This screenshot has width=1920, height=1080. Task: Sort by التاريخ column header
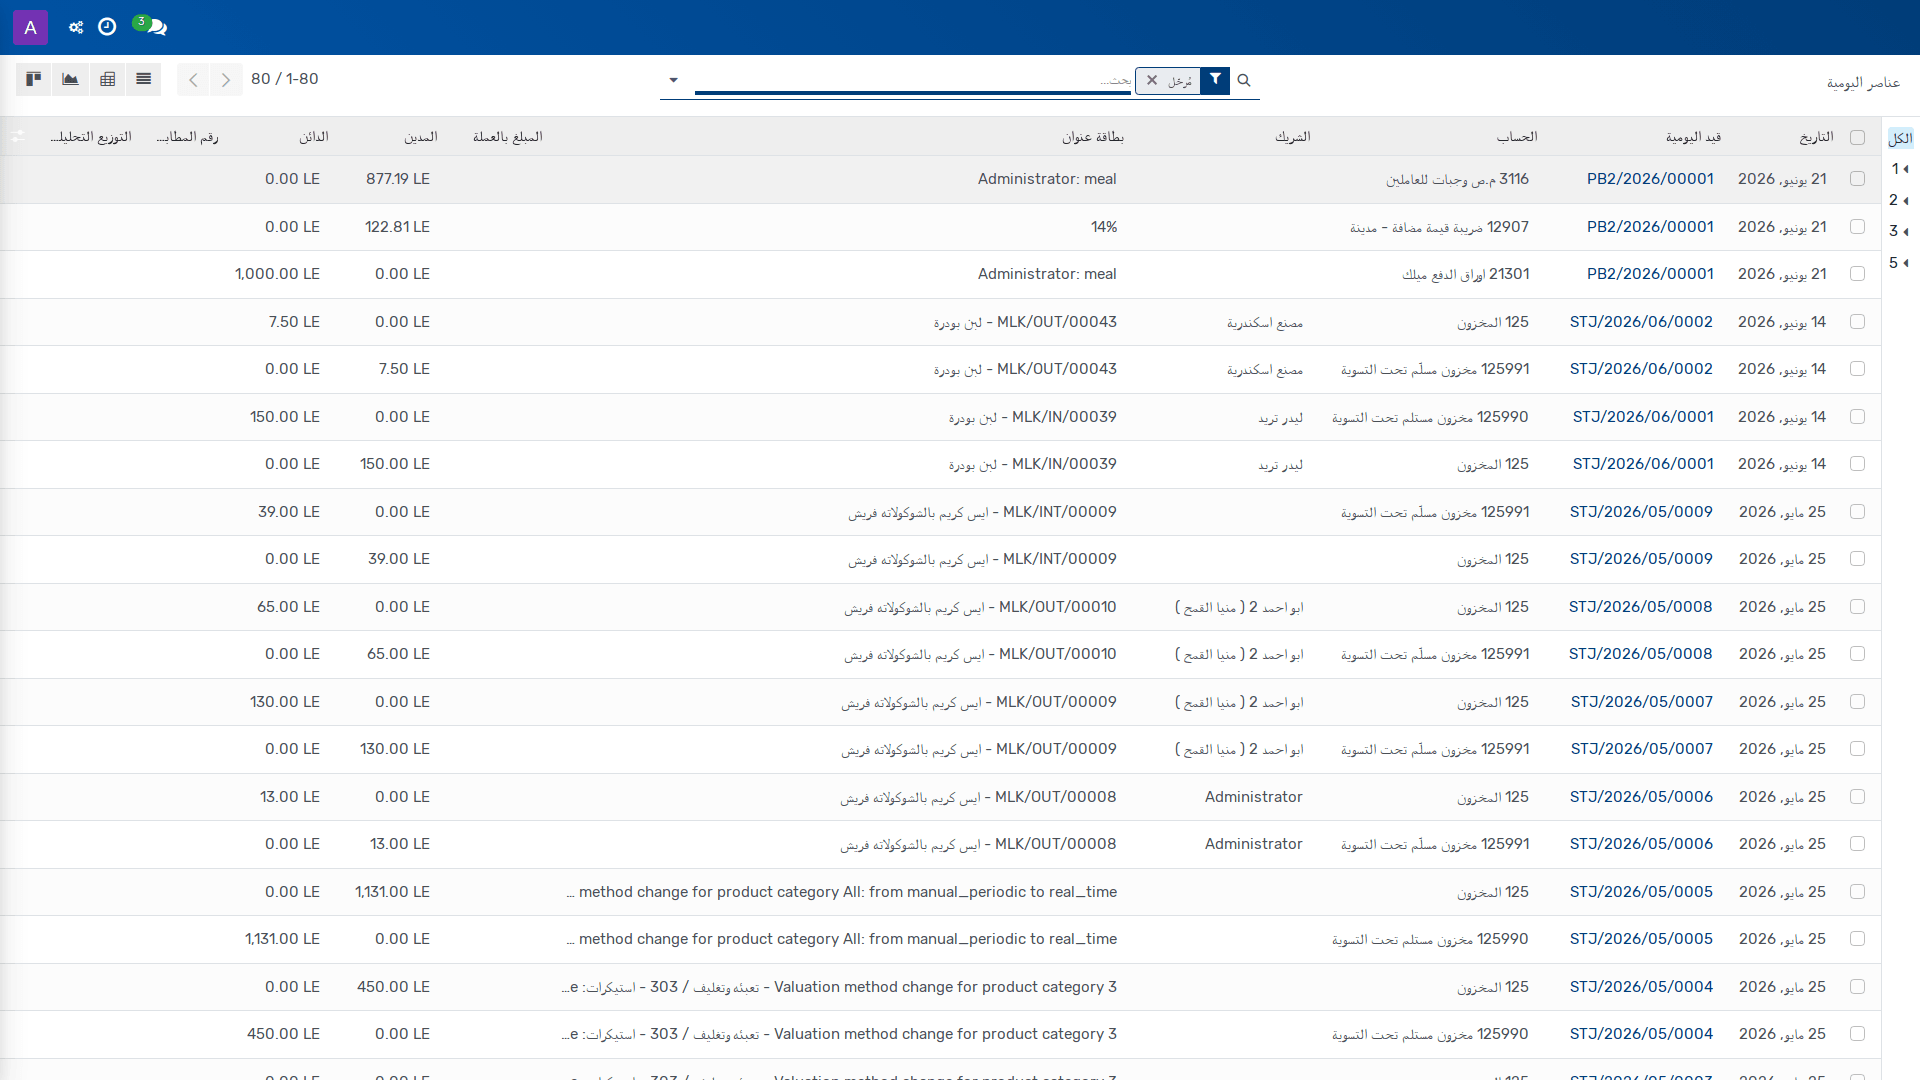pos(1816,137)
